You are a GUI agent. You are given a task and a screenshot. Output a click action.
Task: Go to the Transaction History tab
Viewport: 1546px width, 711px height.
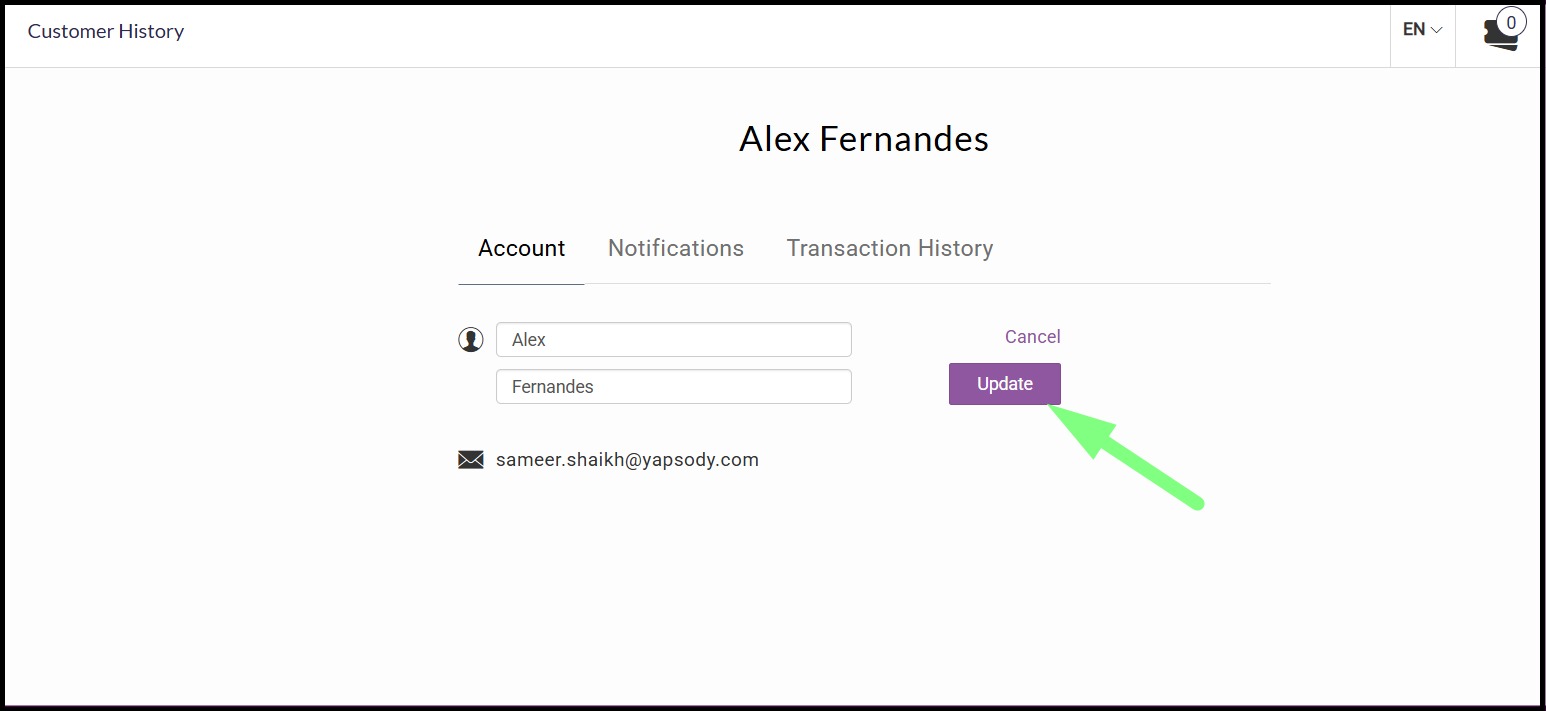point(890,248)
